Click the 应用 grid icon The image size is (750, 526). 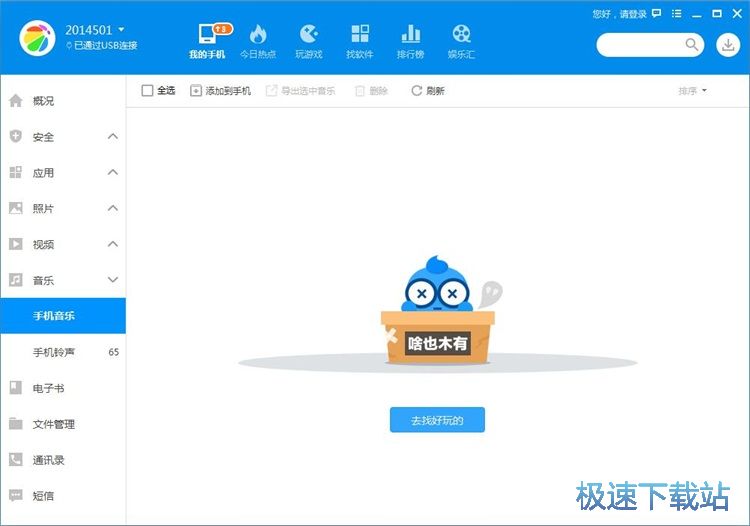coord(16,172)
